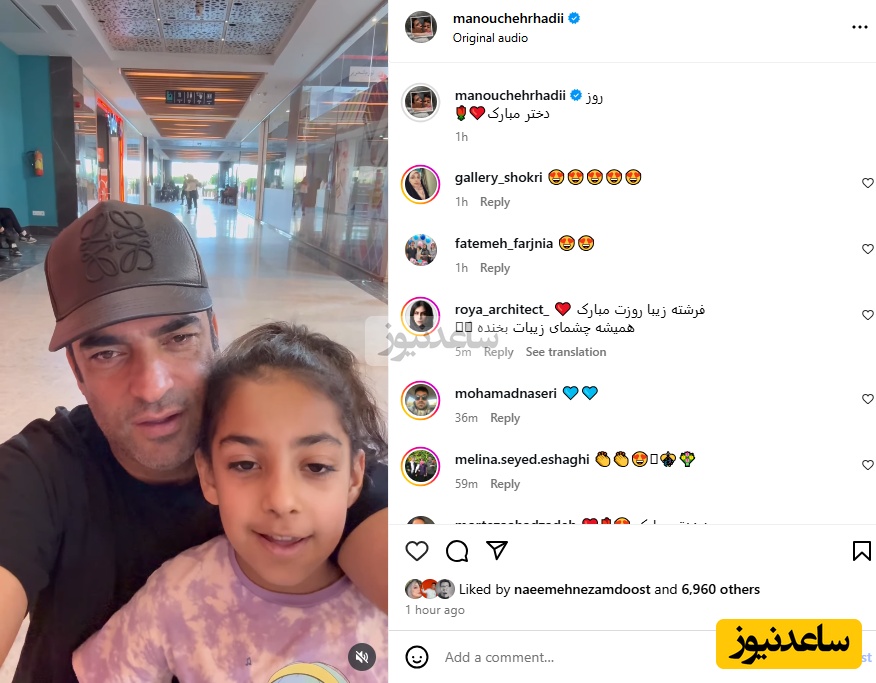Open Original audio link
The width and height of the screenshot is (876, 683).
tap(490, 38)
